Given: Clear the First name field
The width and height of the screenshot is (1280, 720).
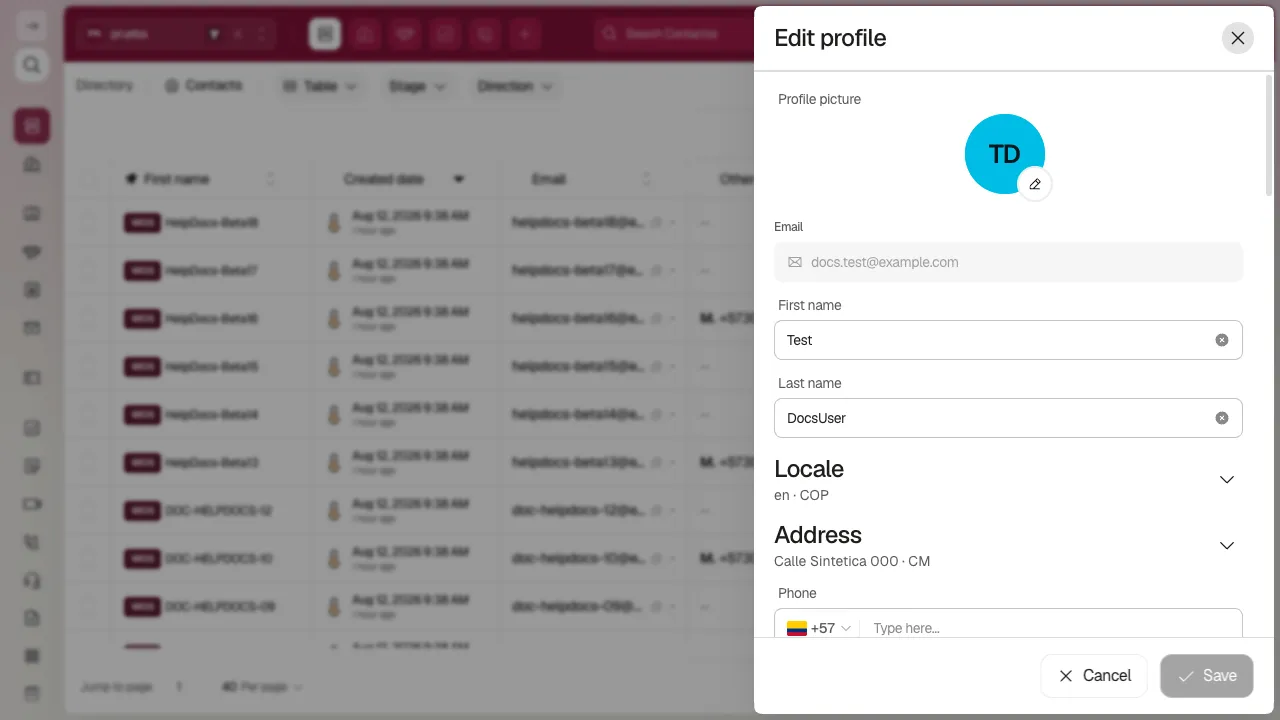Looking at the screenshot, I should point(1221,340).
